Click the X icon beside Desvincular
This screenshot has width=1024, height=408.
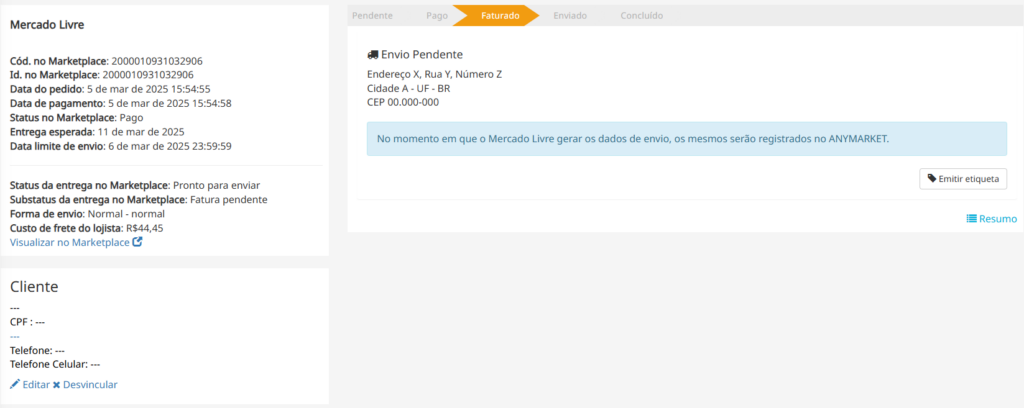click(x=56, y=385)
